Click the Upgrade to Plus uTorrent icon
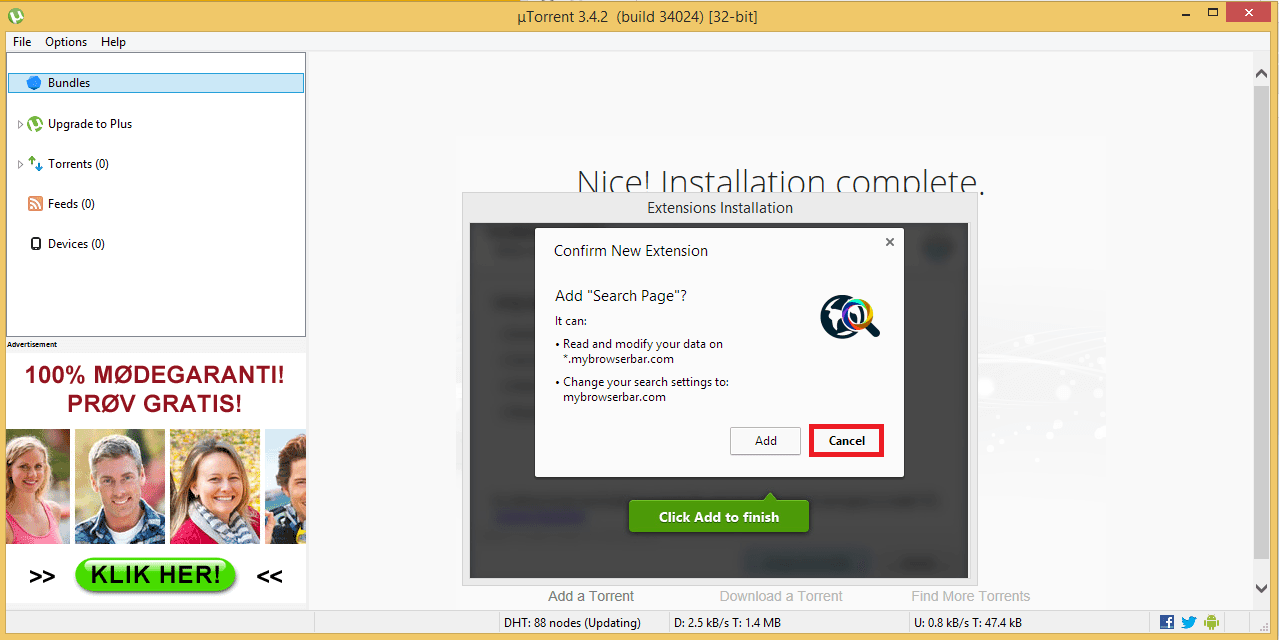This screenshot has width=1279, height=640. click(x=35, y=124)
